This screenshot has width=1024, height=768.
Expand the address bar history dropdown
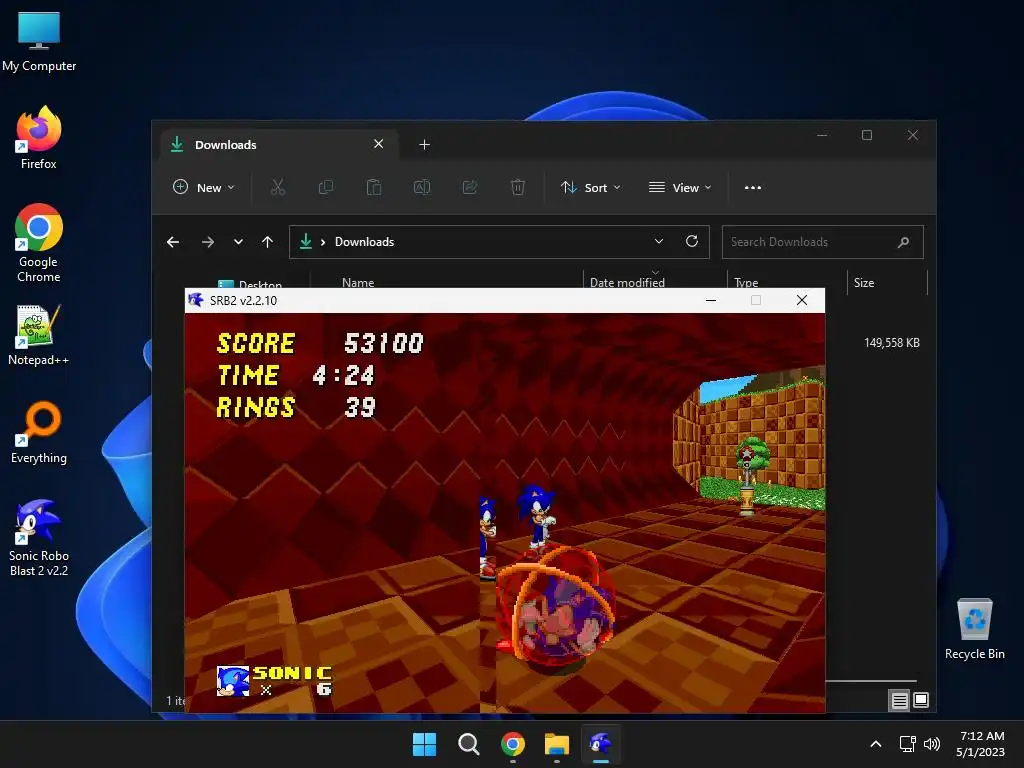659,242
